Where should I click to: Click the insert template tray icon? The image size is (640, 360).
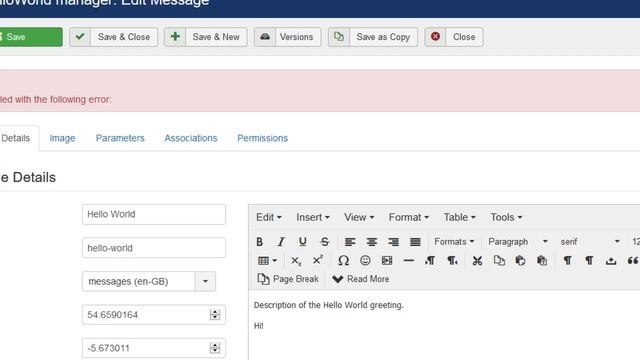611,260
